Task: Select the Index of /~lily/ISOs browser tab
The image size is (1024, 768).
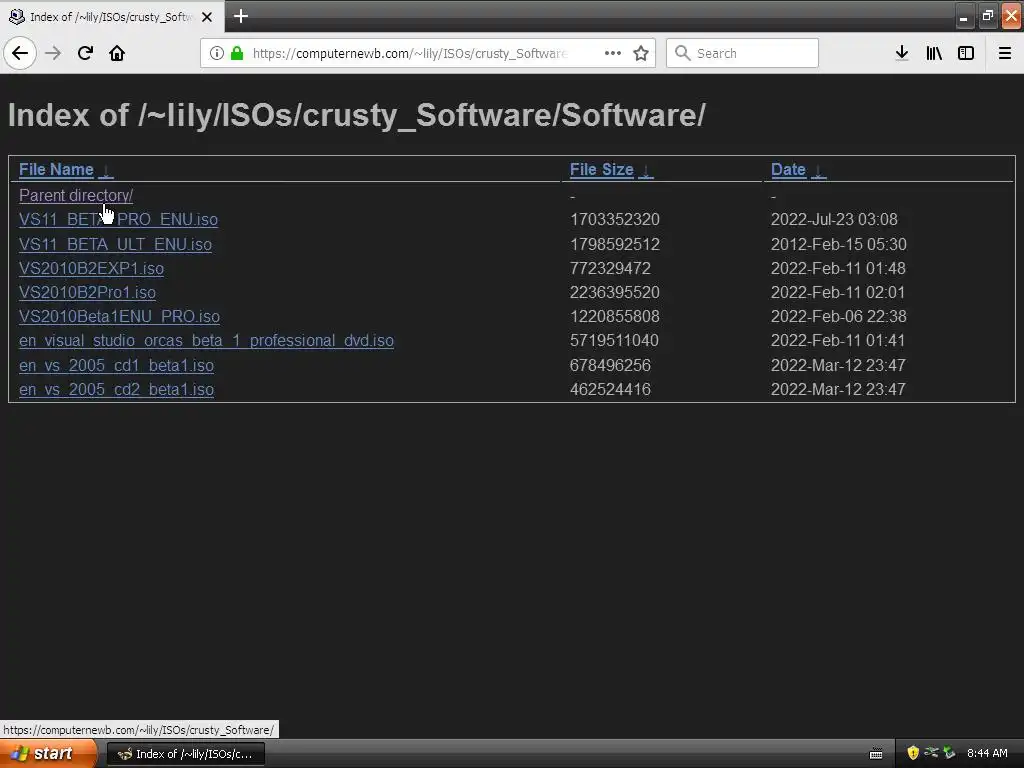Action: [111, 17]
